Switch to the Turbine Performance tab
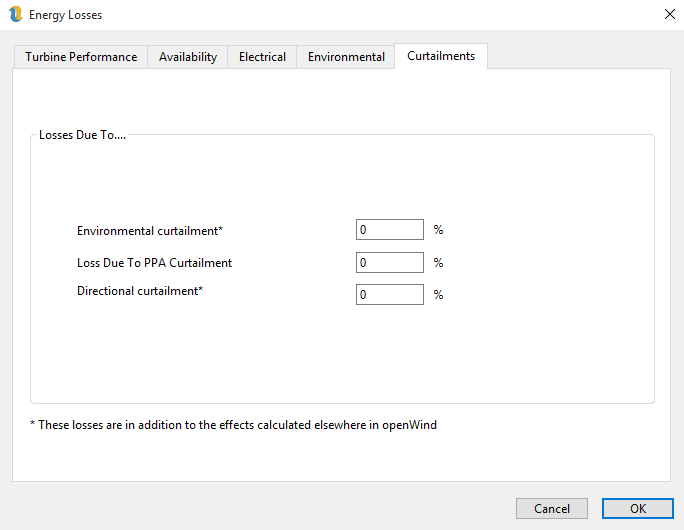The image size is (684, 530). pyautogui.click(x=81, y=57)
